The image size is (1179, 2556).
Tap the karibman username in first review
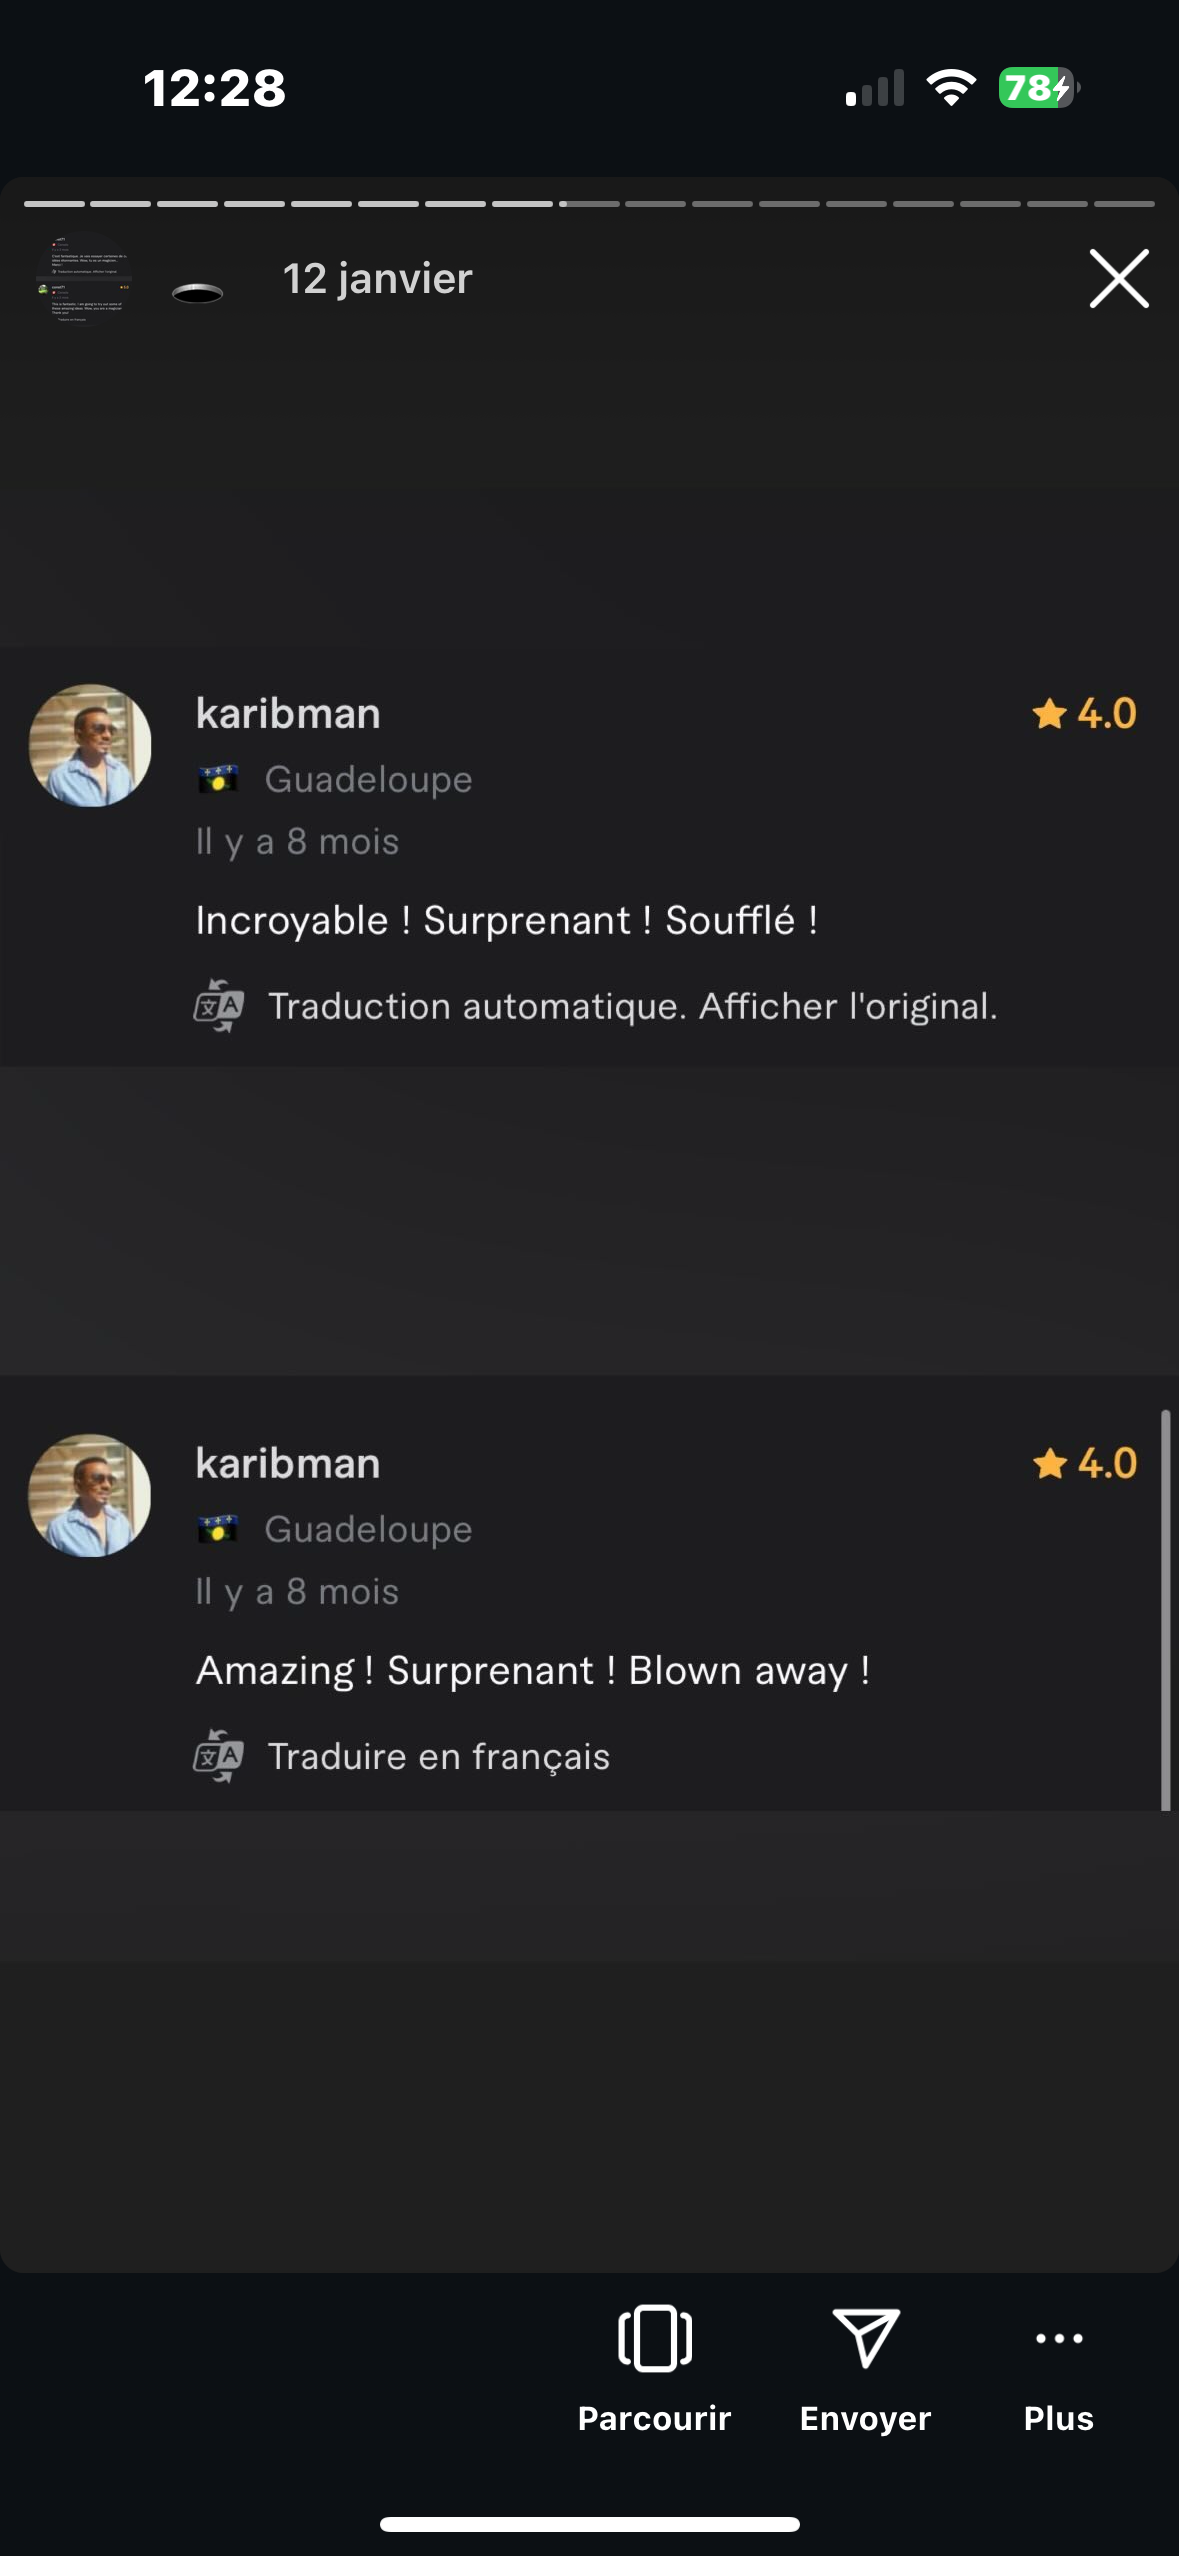tap(288, 714)
